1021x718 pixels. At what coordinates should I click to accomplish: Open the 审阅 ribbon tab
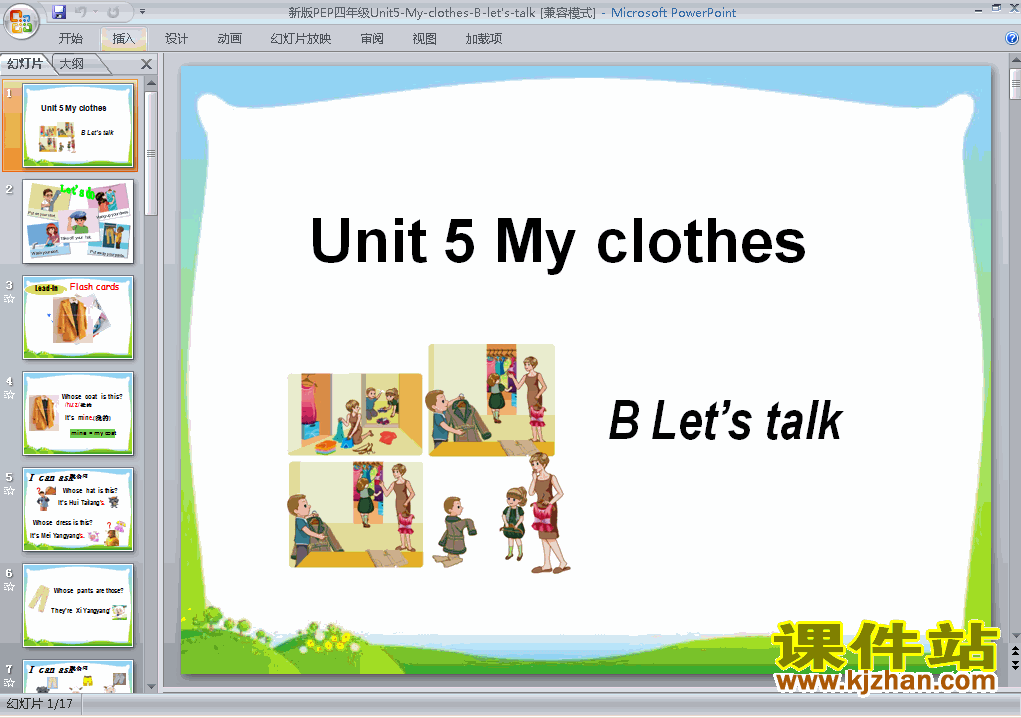(x=372, y=39)
